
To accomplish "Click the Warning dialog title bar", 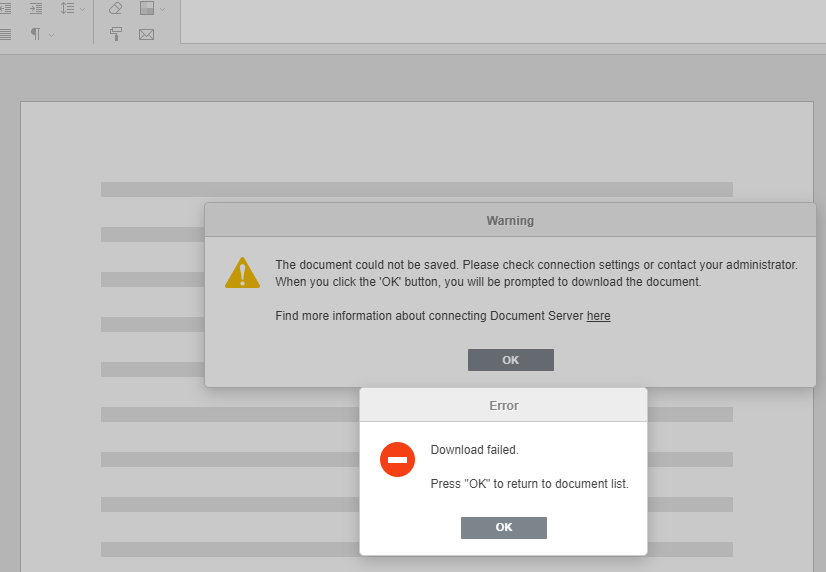I will pos(510,220).
